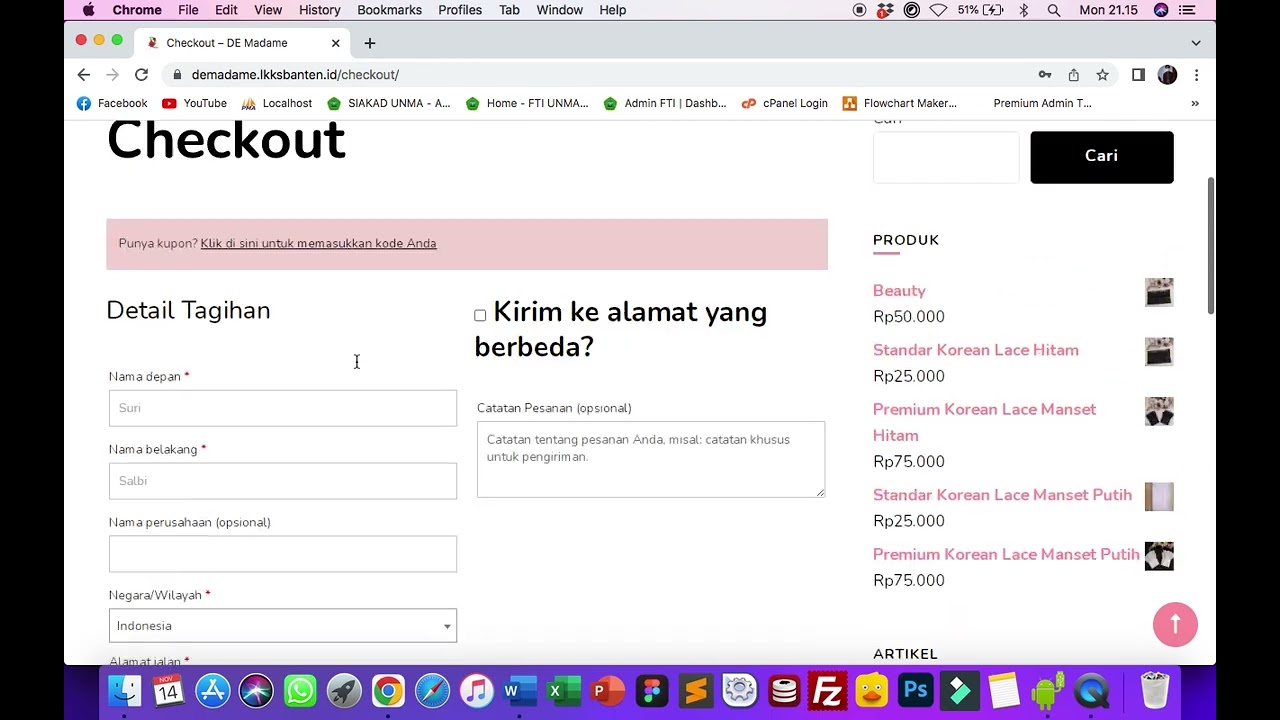Open the Chrome profile avatar

[1167, 75]
